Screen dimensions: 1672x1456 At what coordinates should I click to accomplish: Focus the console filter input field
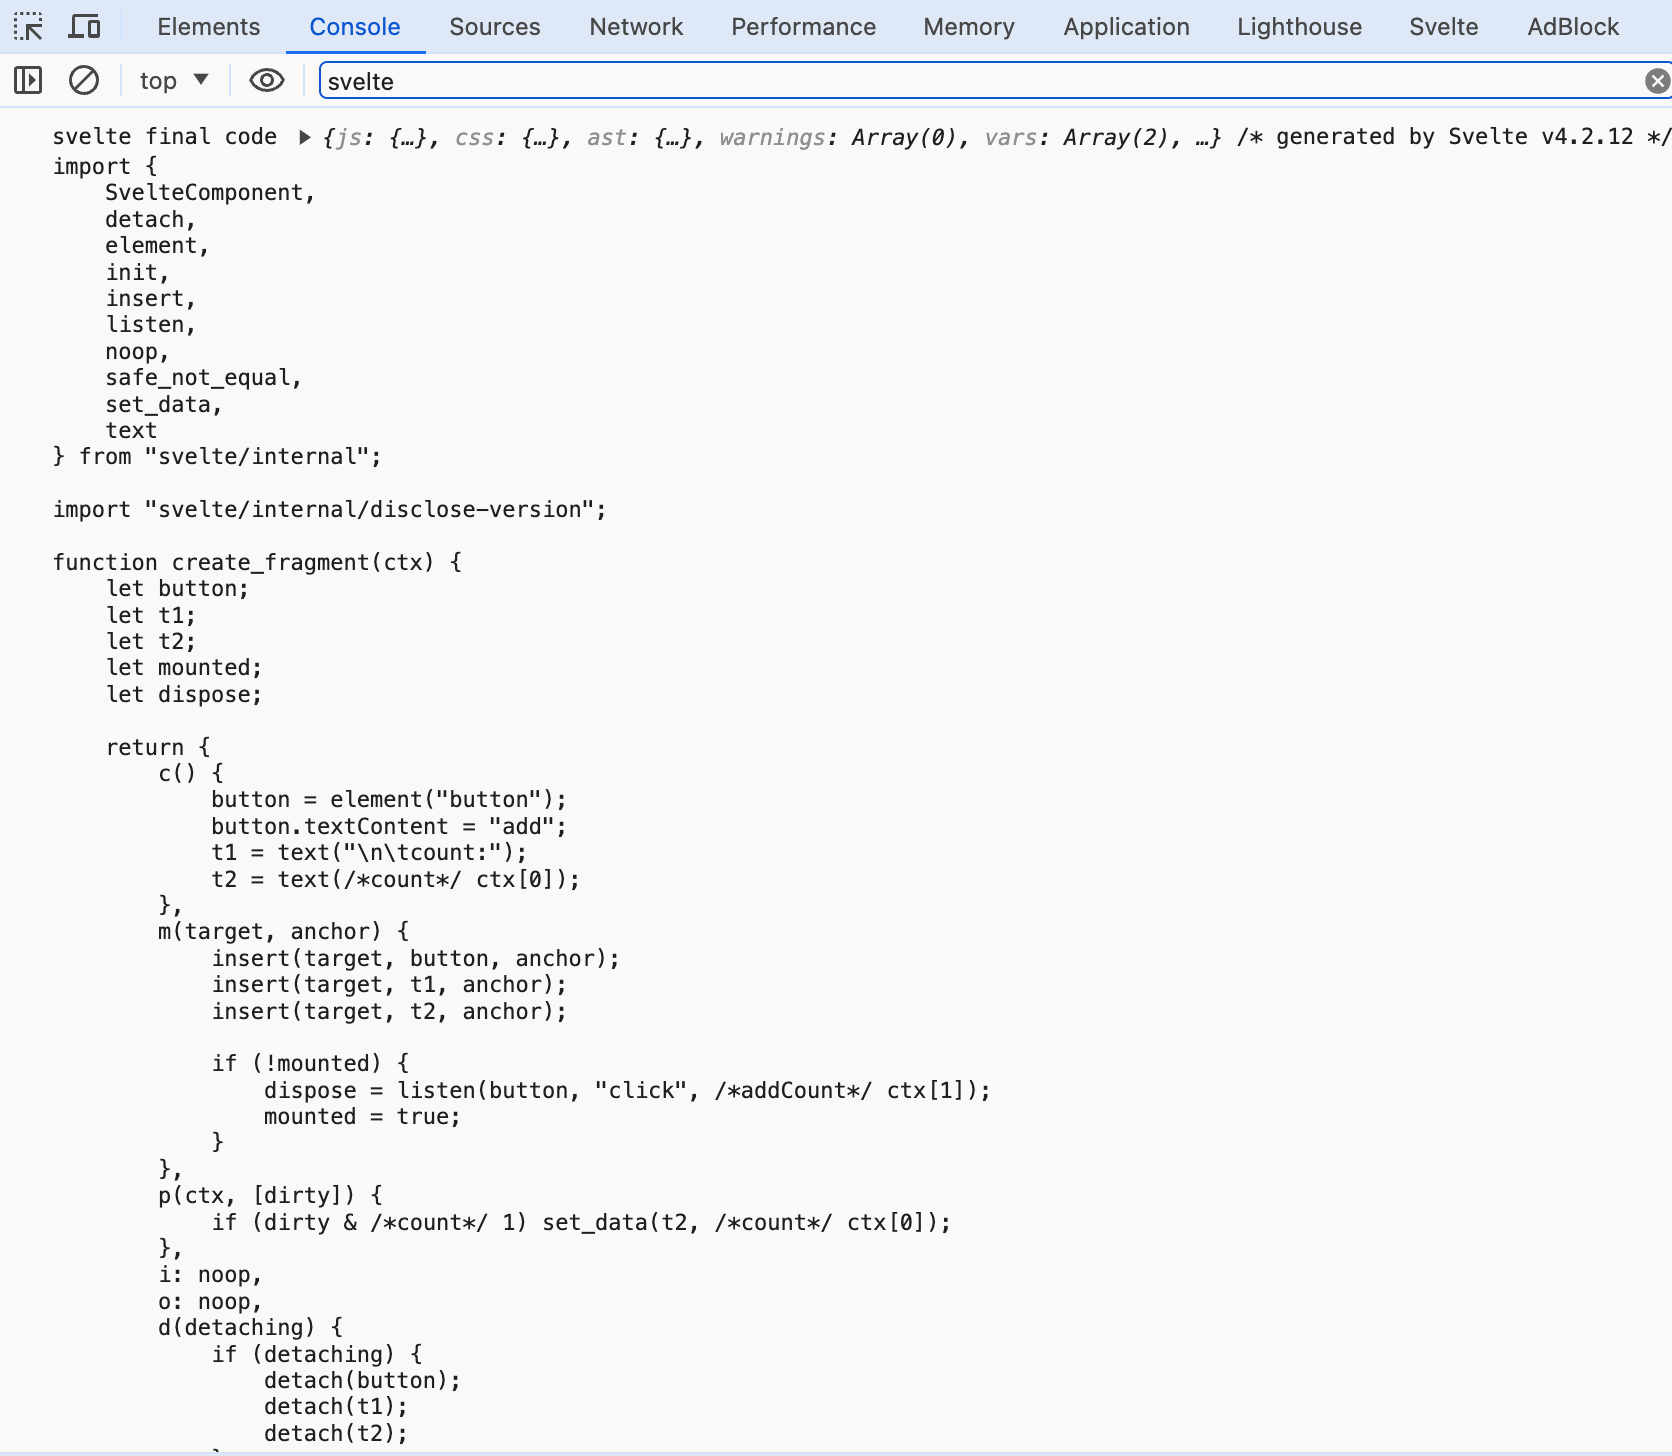980,81
